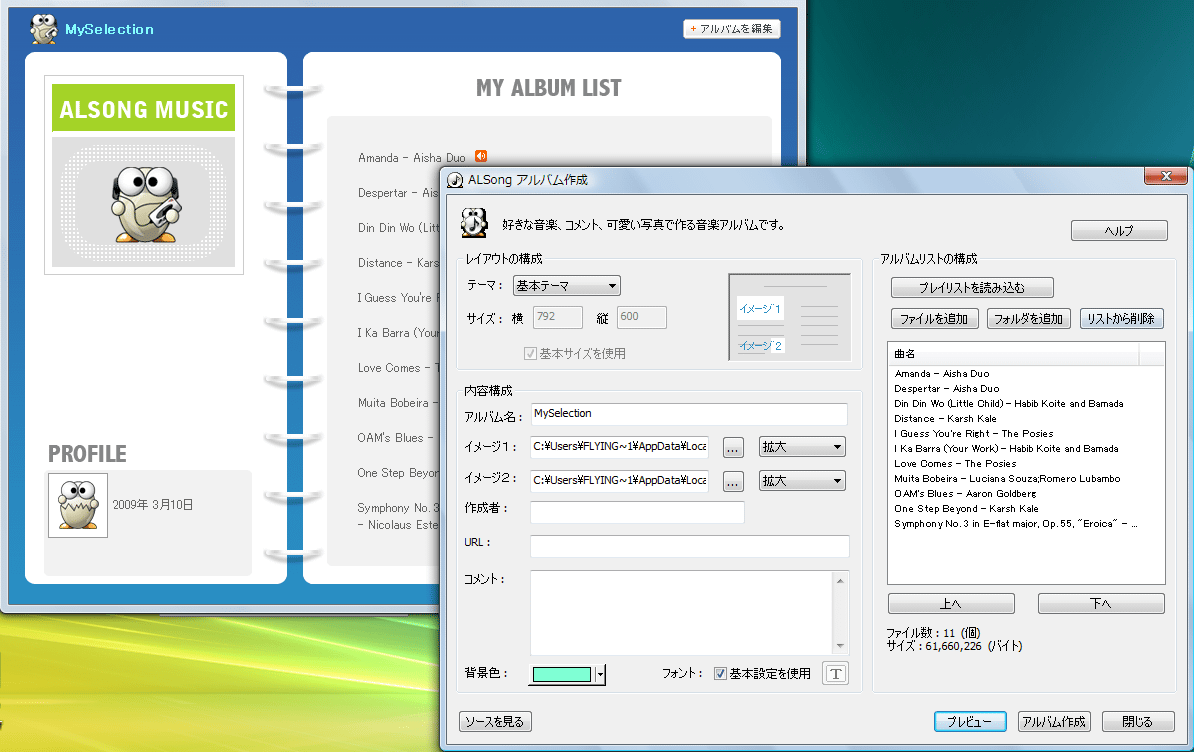
Task: Click Muita Bobeira in MY ALBUM LIST
Action: pos(397,403)
